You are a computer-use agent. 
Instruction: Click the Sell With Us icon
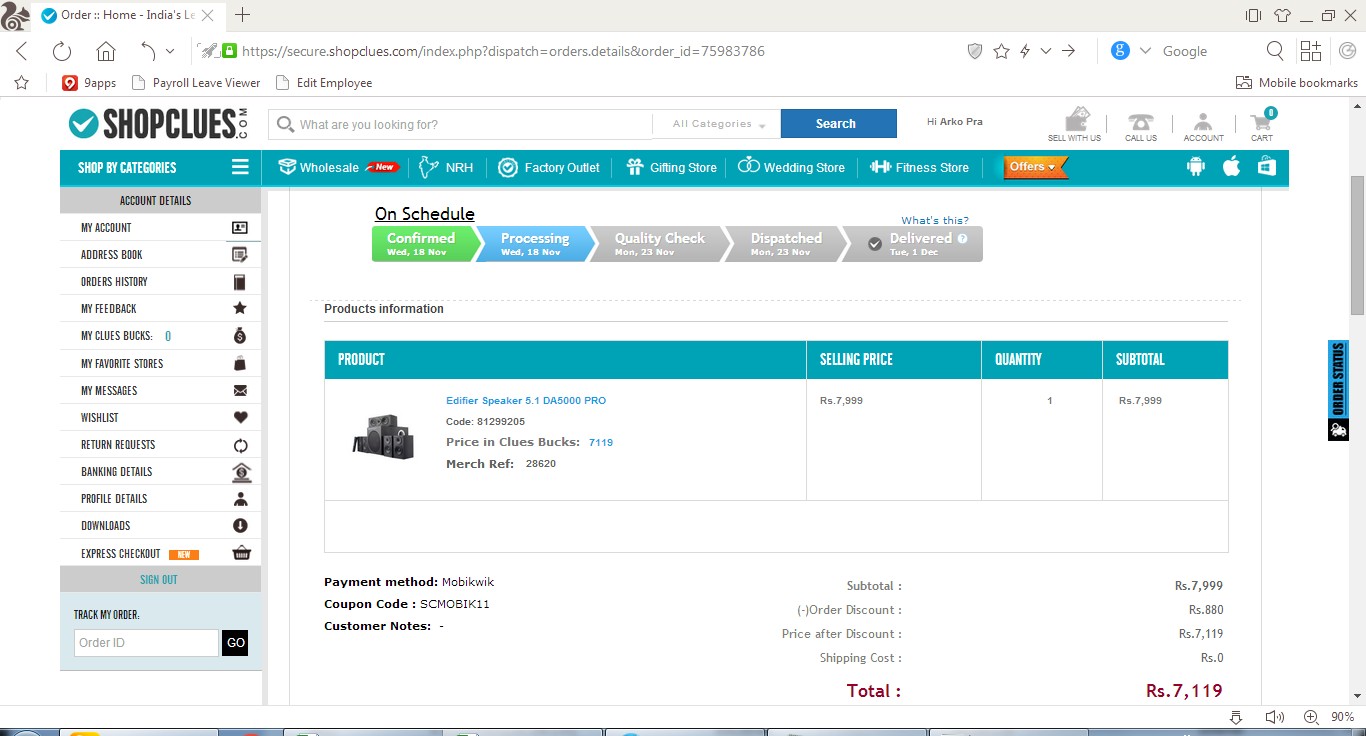[1075, 121]
